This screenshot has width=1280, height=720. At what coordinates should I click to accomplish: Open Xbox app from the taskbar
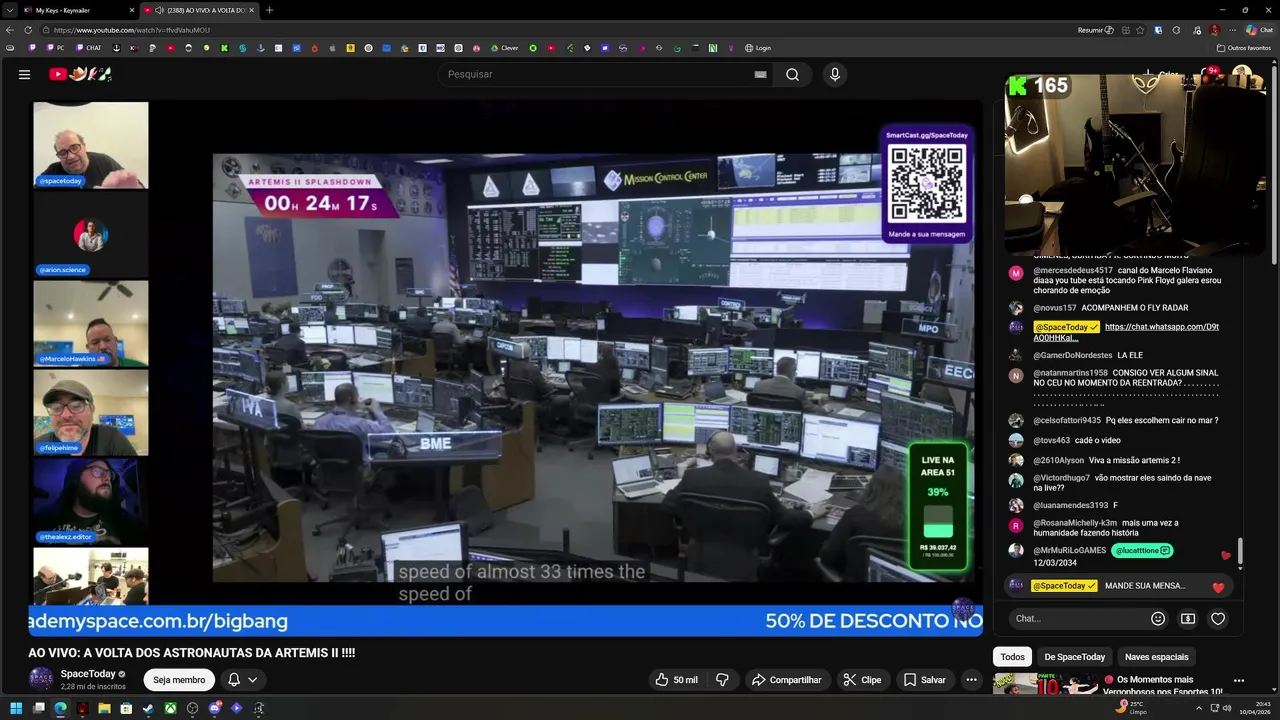pos(170,708)
